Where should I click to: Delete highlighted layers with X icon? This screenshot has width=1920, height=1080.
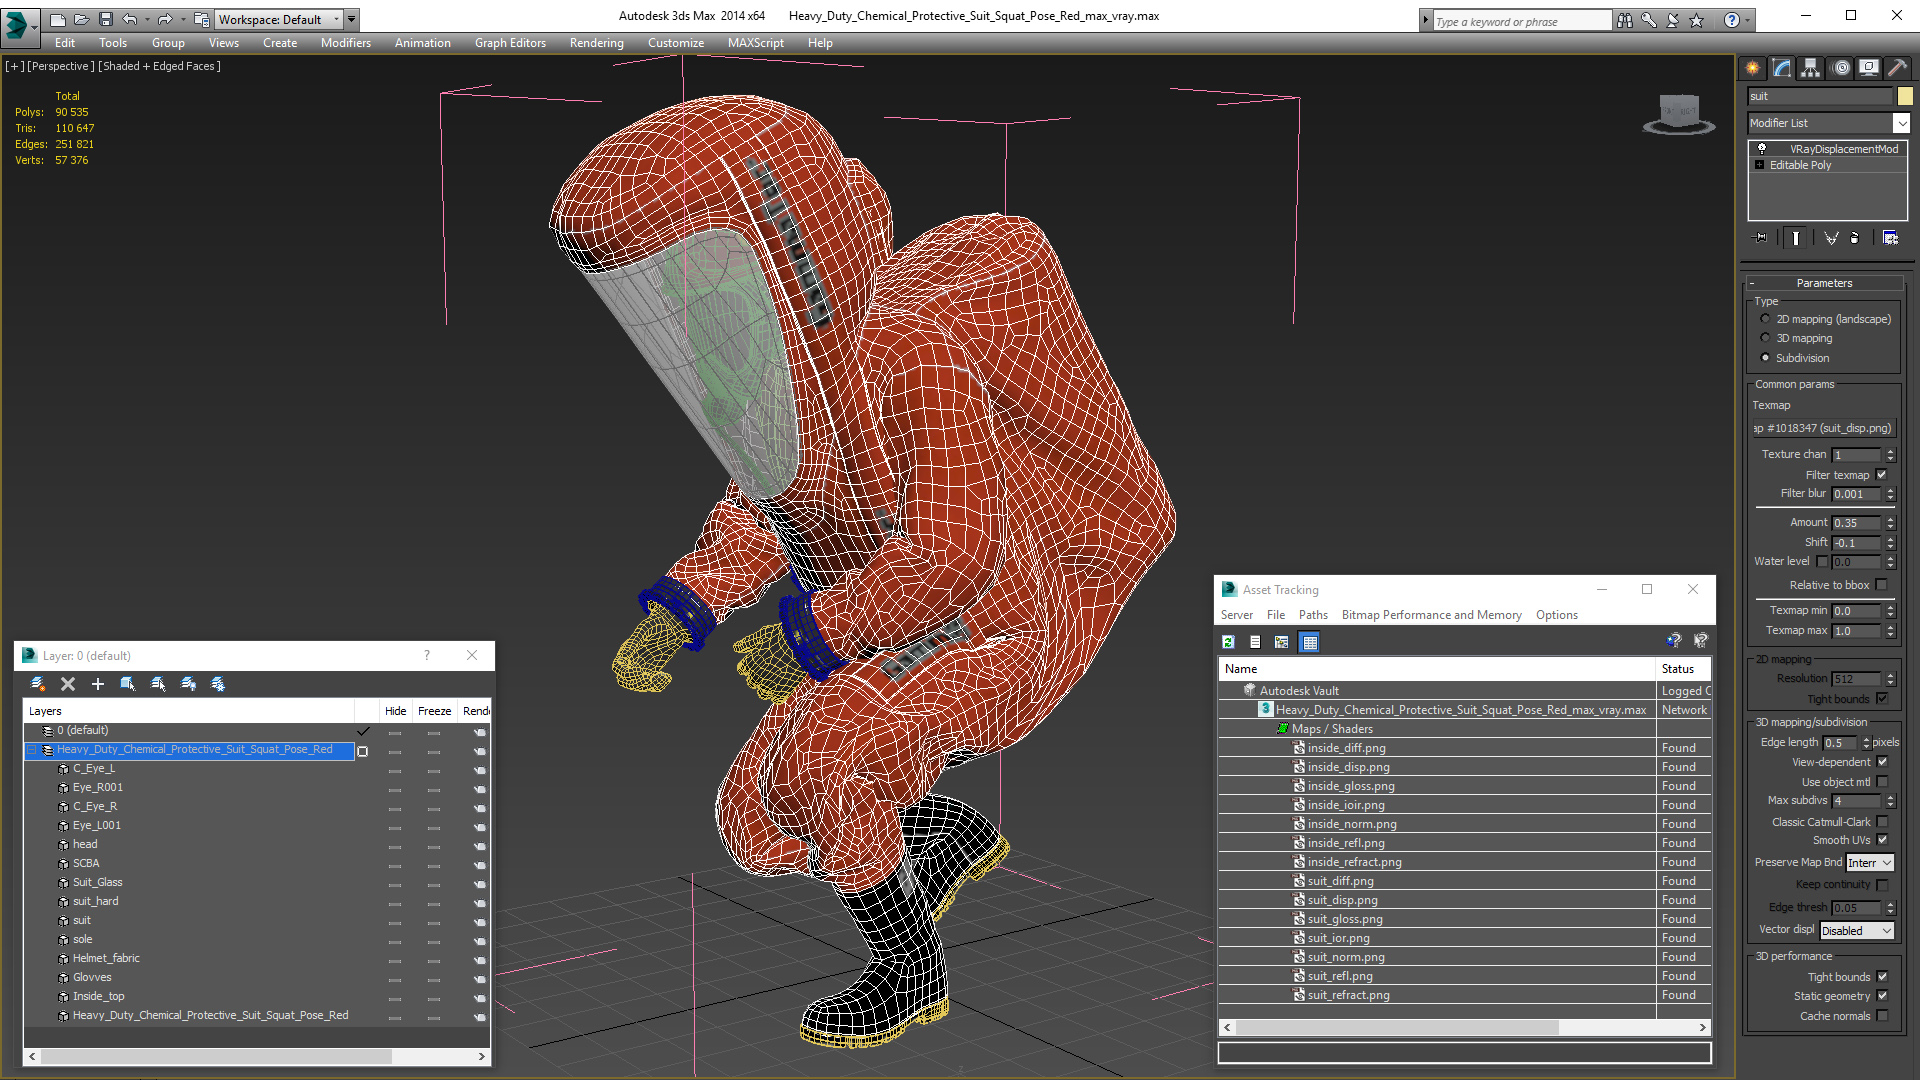tap(68, 684)
